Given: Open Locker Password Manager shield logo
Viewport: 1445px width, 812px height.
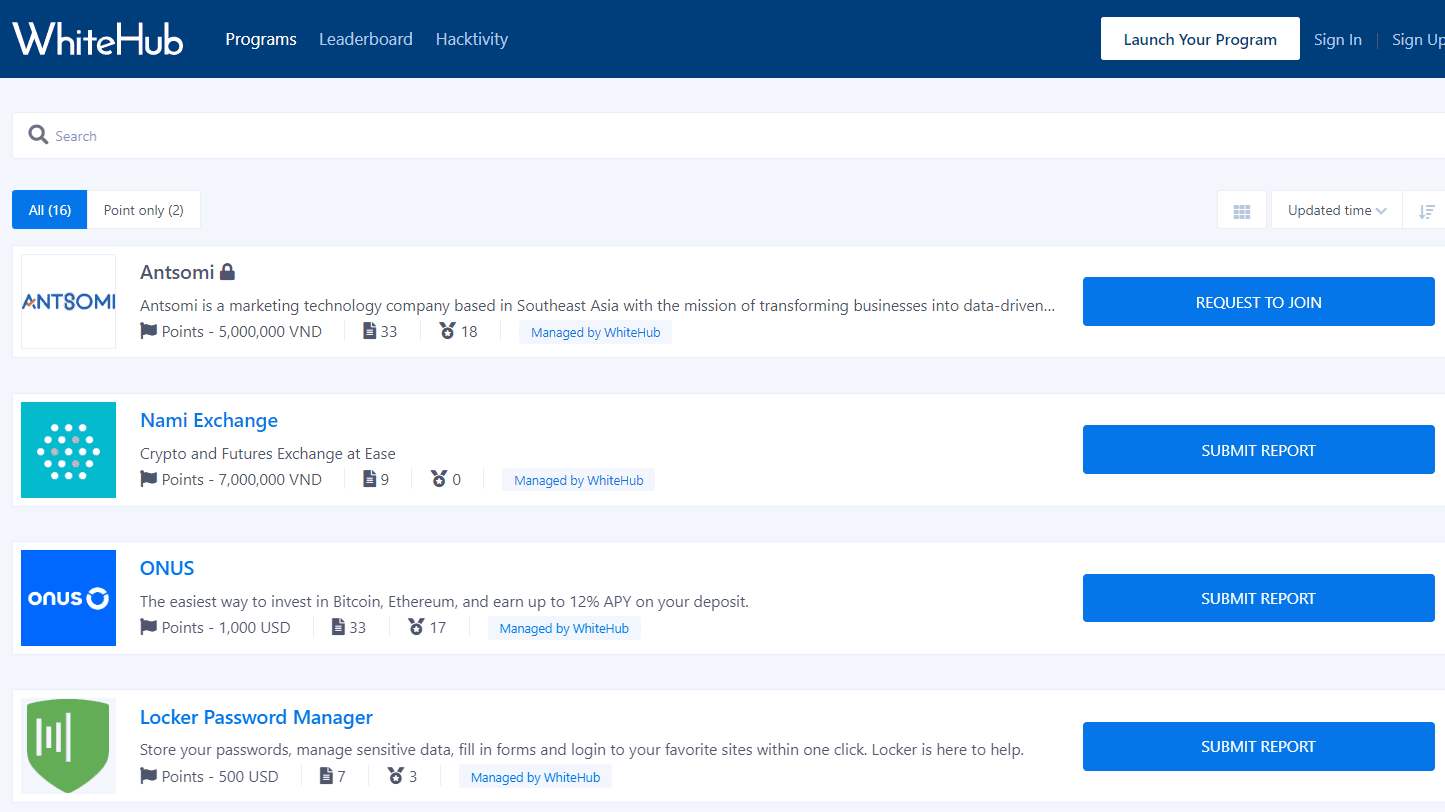Looking at the screenshot, I should [68, 746].
